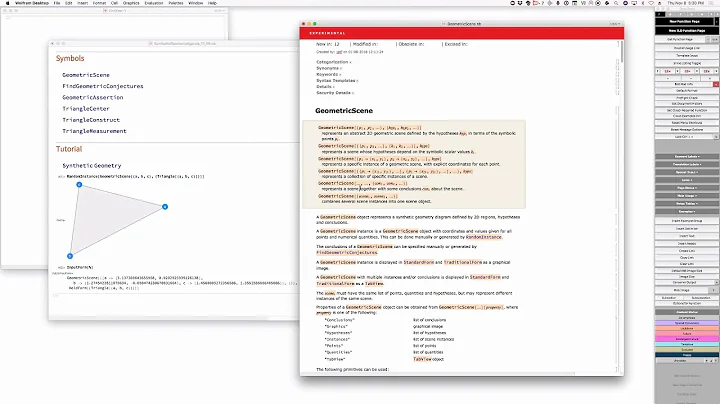Open the Window menu

(196, 3)
